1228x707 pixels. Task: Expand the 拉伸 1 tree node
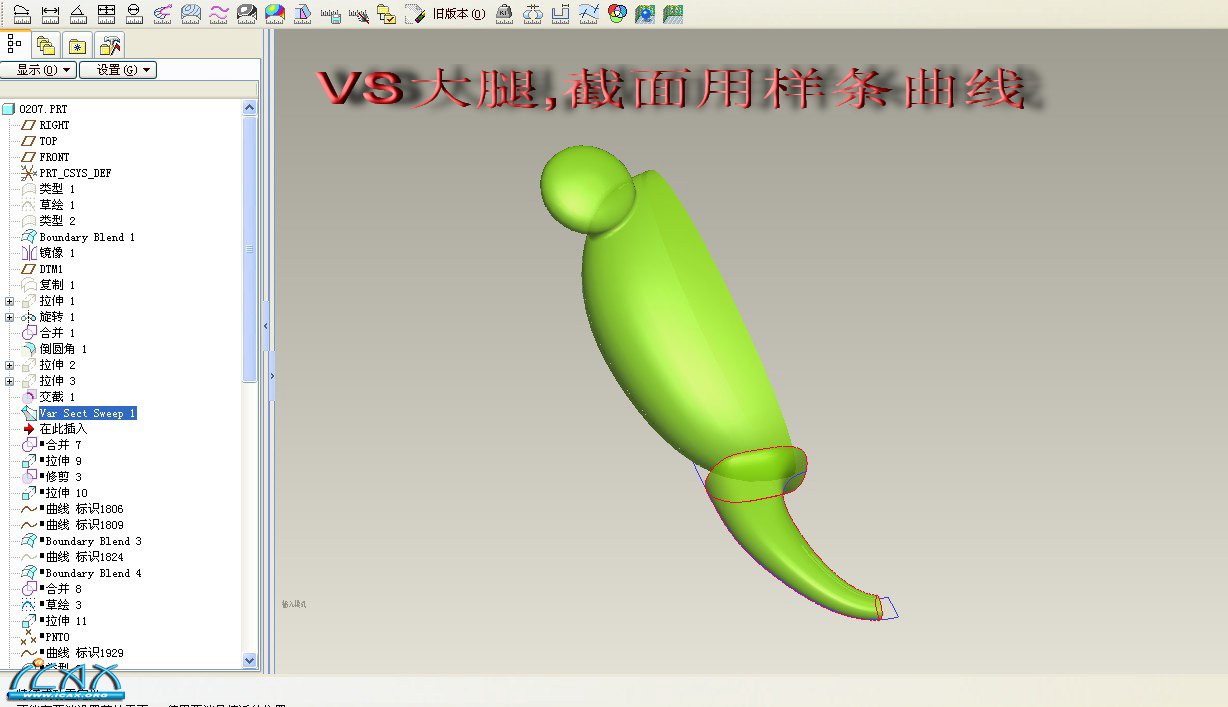point(10,301)
